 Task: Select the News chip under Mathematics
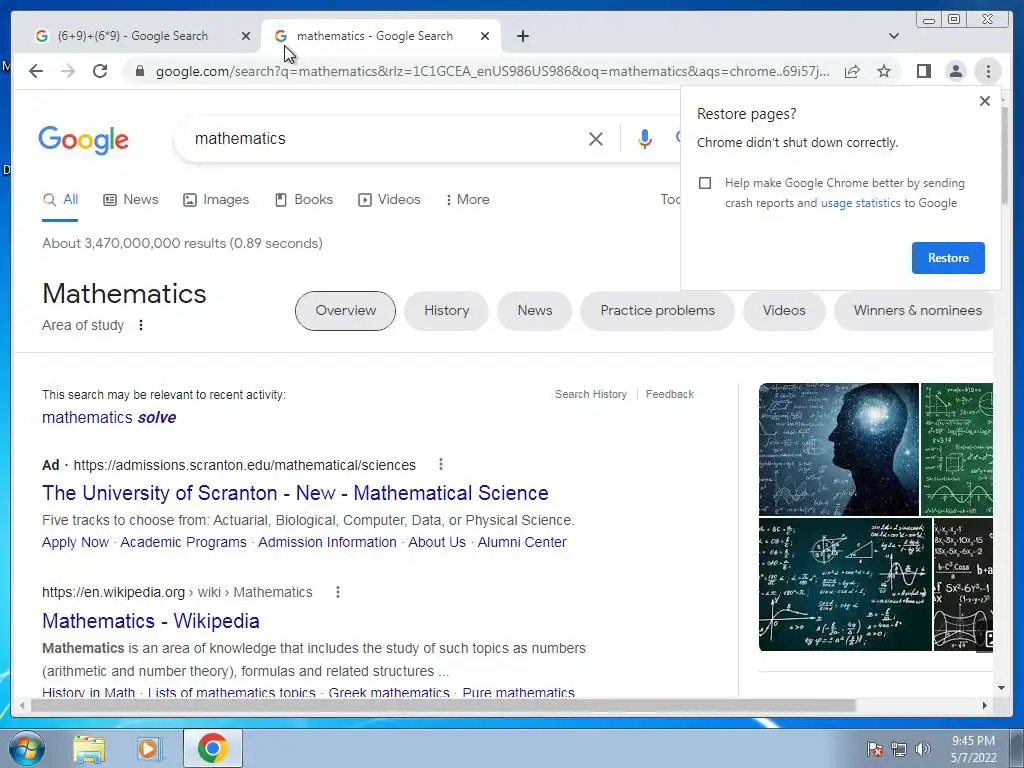click(x=535, y=311)
